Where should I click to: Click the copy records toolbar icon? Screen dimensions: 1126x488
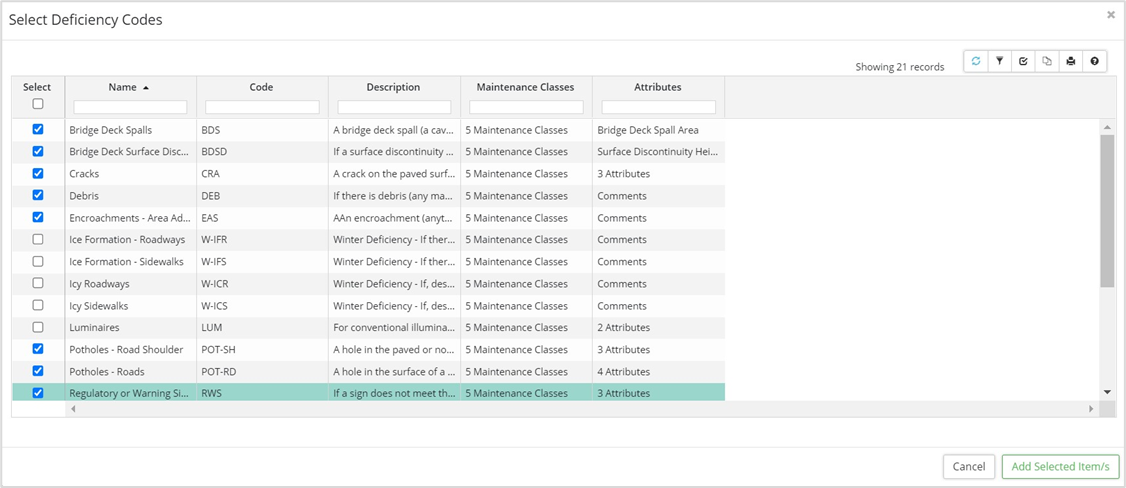(x=1046, y=62)
